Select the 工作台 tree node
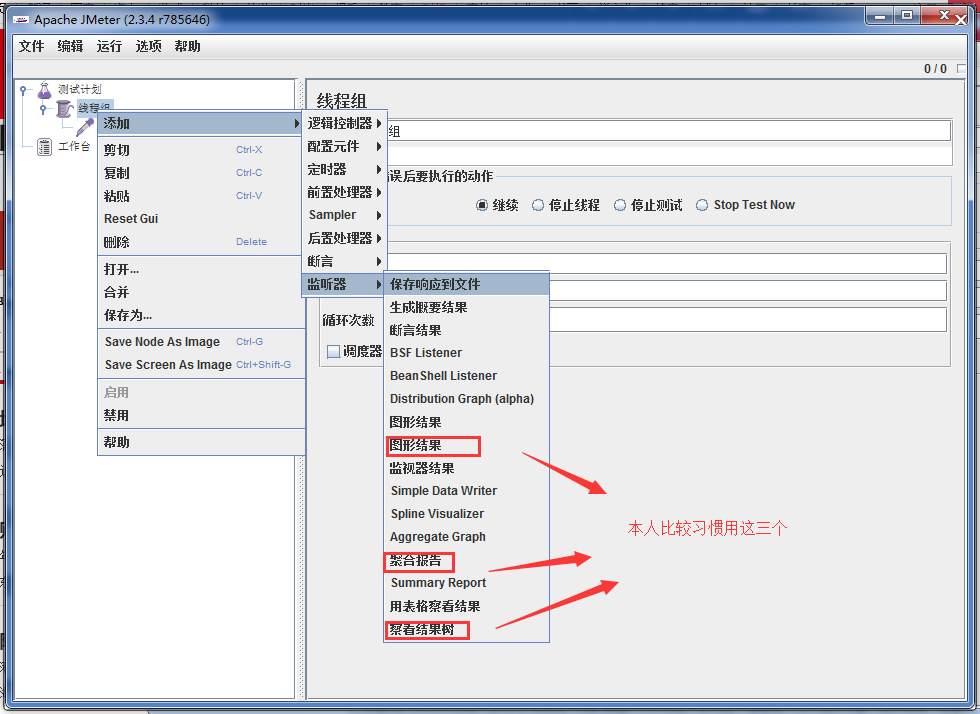Viewport: 980px width, 714px height. [74, 147]
